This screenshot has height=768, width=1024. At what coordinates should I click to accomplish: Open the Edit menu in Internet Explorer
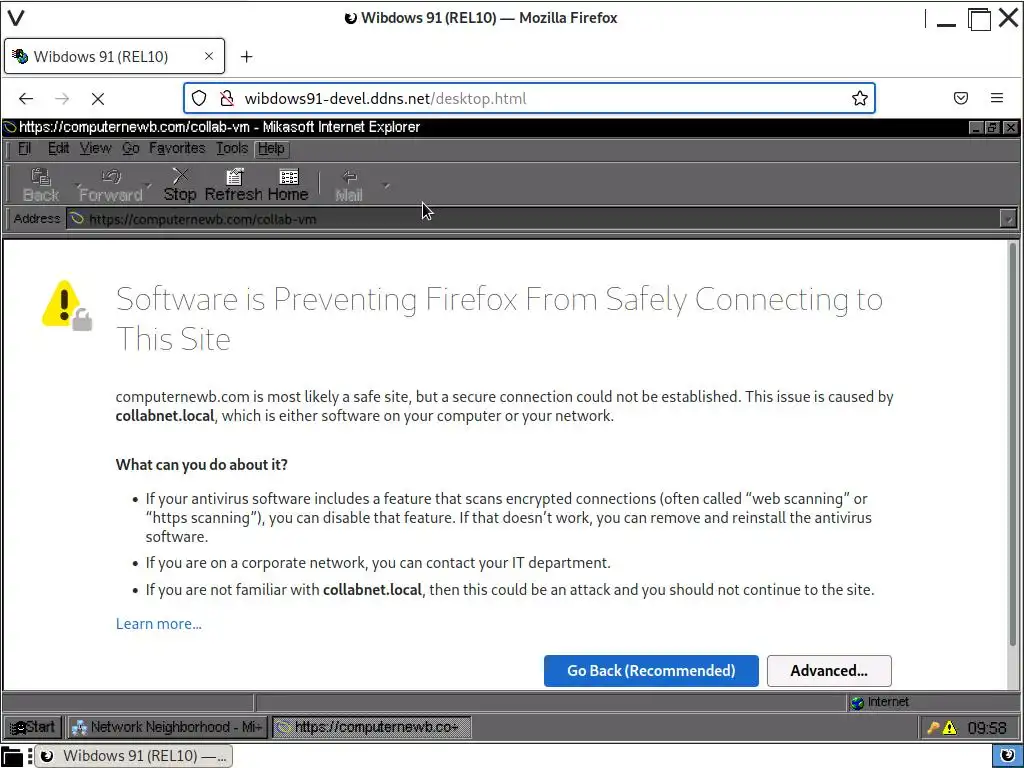[58, 149]
